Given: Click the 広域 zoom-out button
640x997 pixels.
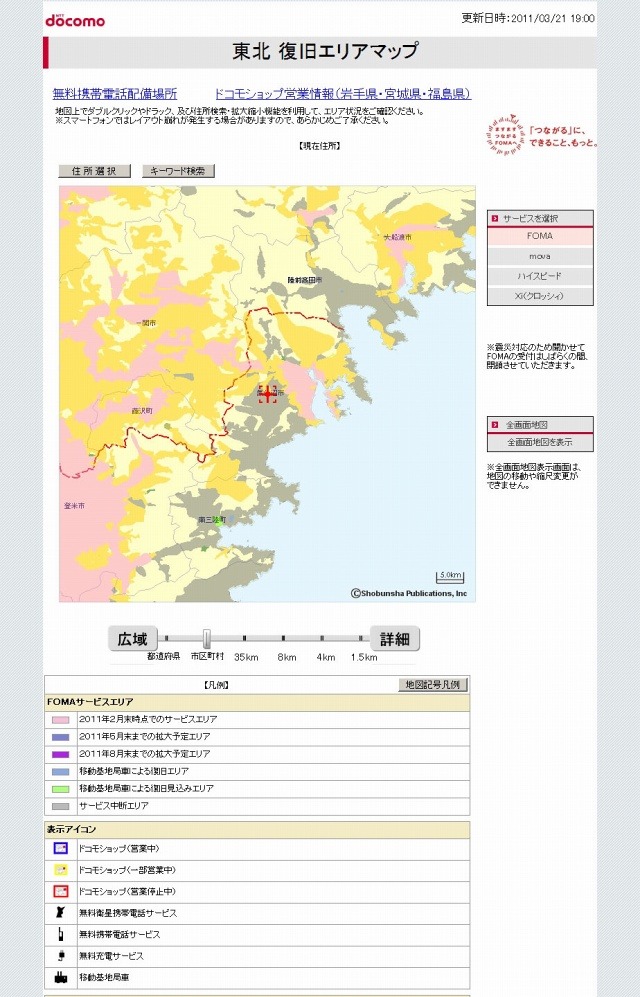Looking at the screenshot, I should 133,639.
